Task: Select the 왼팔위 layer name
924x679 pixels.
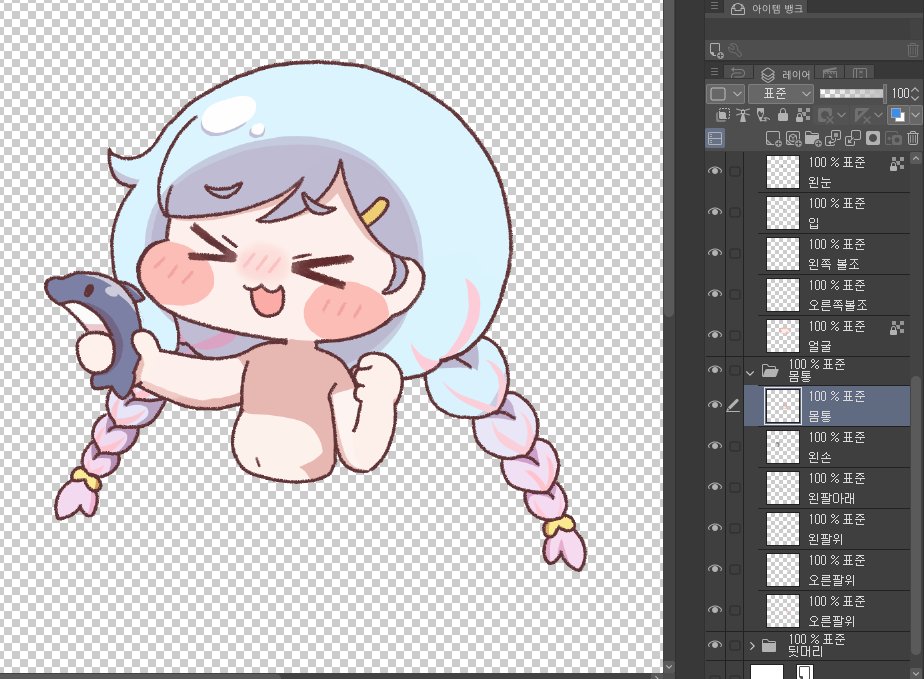Action: tap(825, 539)
